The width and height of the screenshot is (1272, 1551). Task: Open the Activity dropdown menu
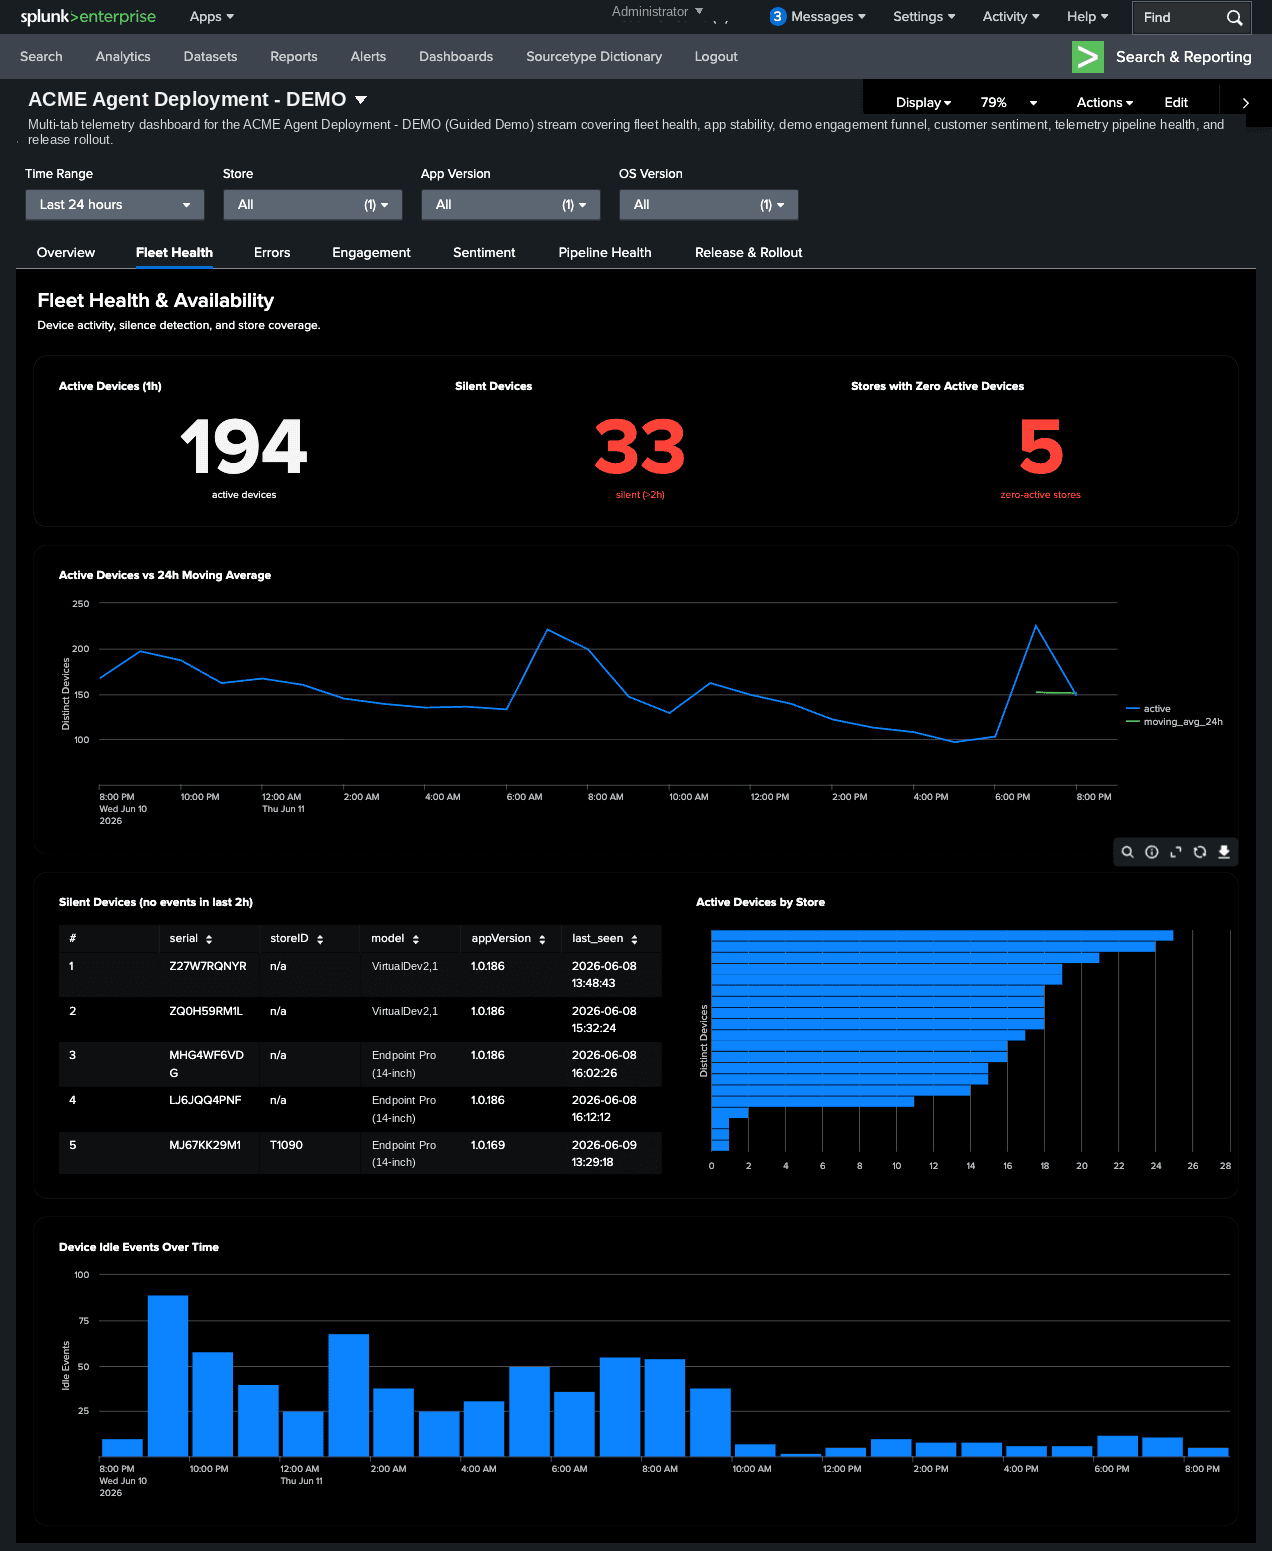1011,17
